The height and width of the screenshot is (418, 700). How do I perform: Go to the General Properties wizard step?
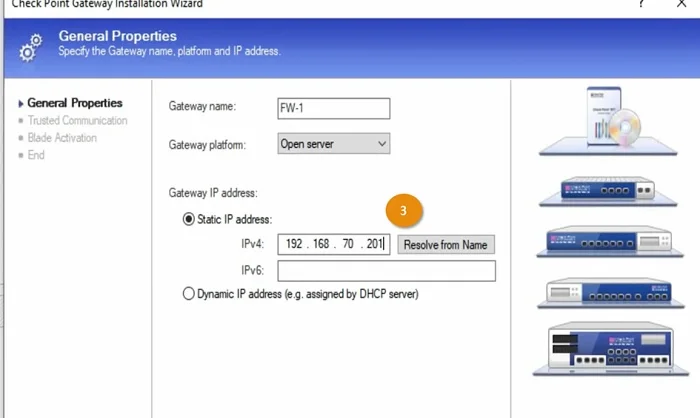pos(75,103)
